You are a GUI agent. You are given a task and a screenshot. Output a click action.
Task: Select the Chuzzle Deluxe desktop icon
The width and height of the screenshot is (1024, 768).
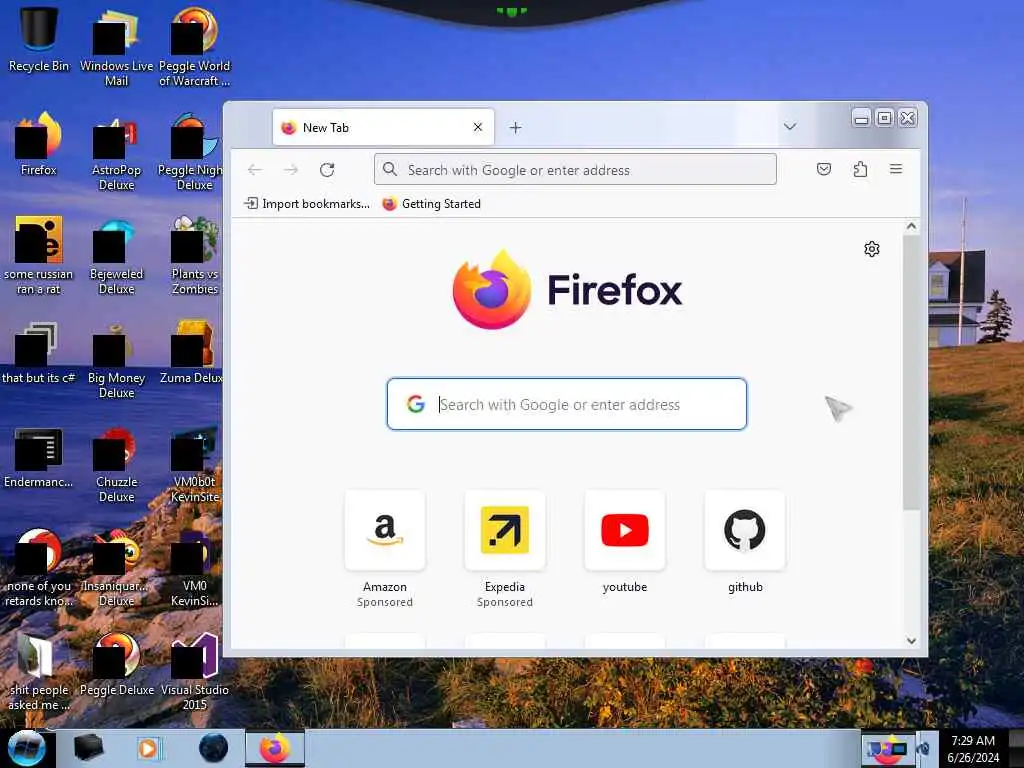pyautogui.click(x=116, y=464)
